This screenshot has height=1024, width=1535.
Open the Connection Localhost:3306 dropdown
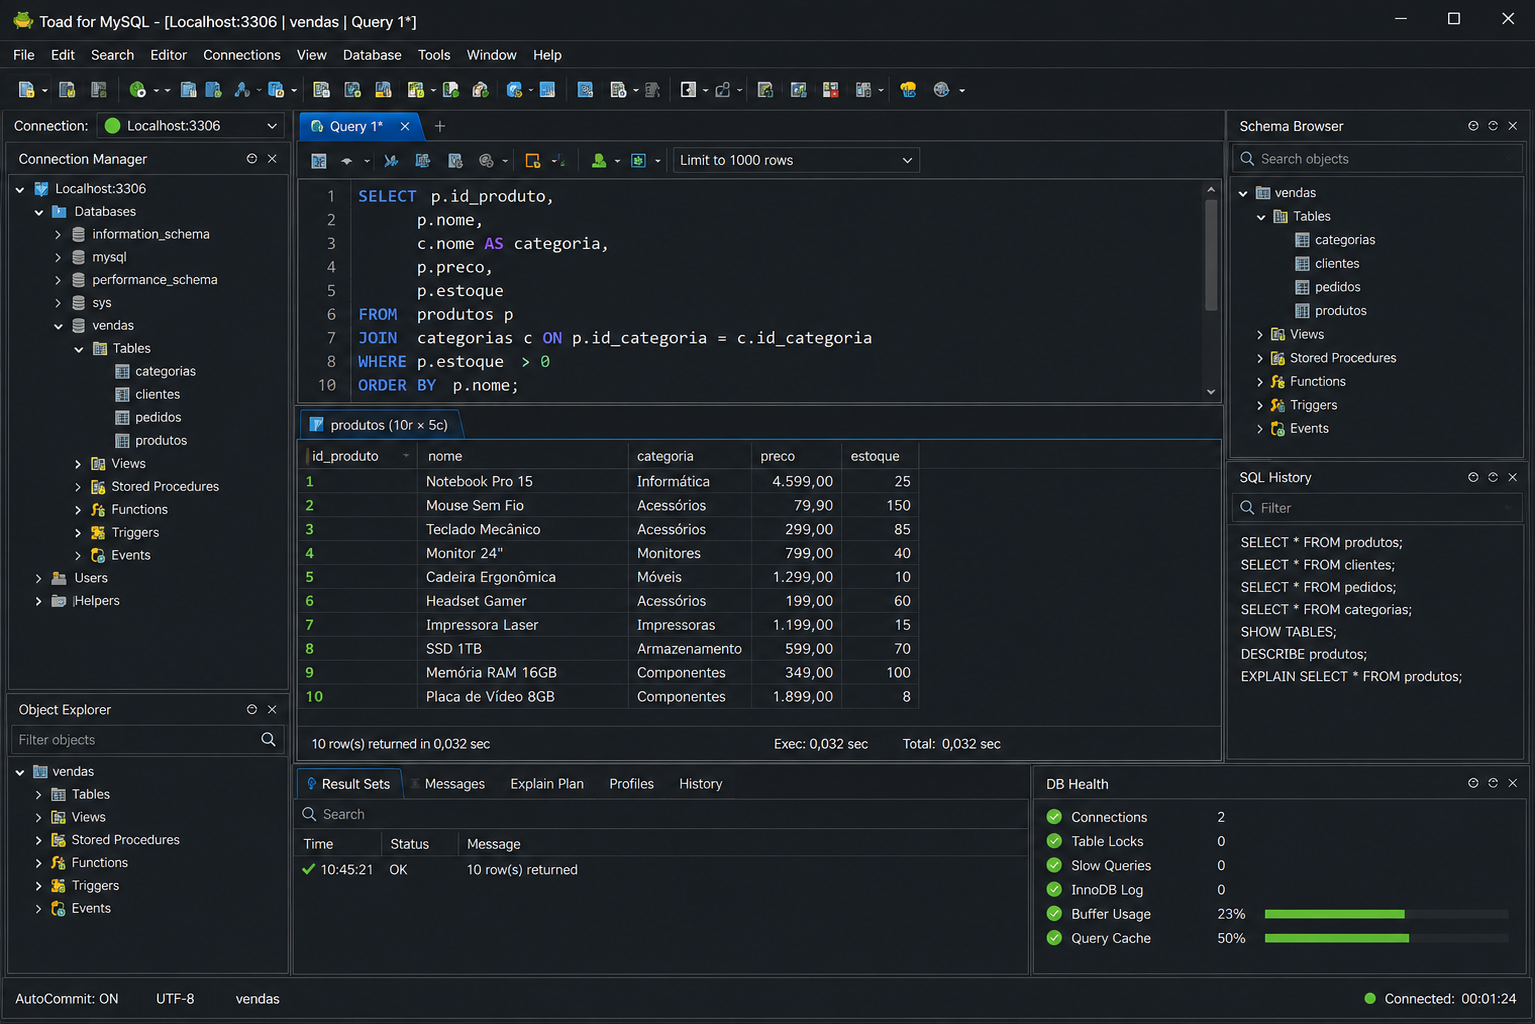pyautogui.click(x=190, y=126)
